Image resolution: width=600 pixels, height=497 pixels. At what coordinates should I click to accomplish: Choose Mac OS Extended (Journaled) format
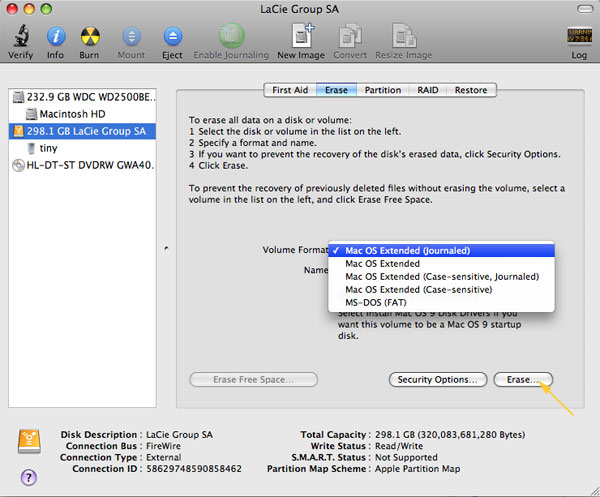click(x=442, y=251)
